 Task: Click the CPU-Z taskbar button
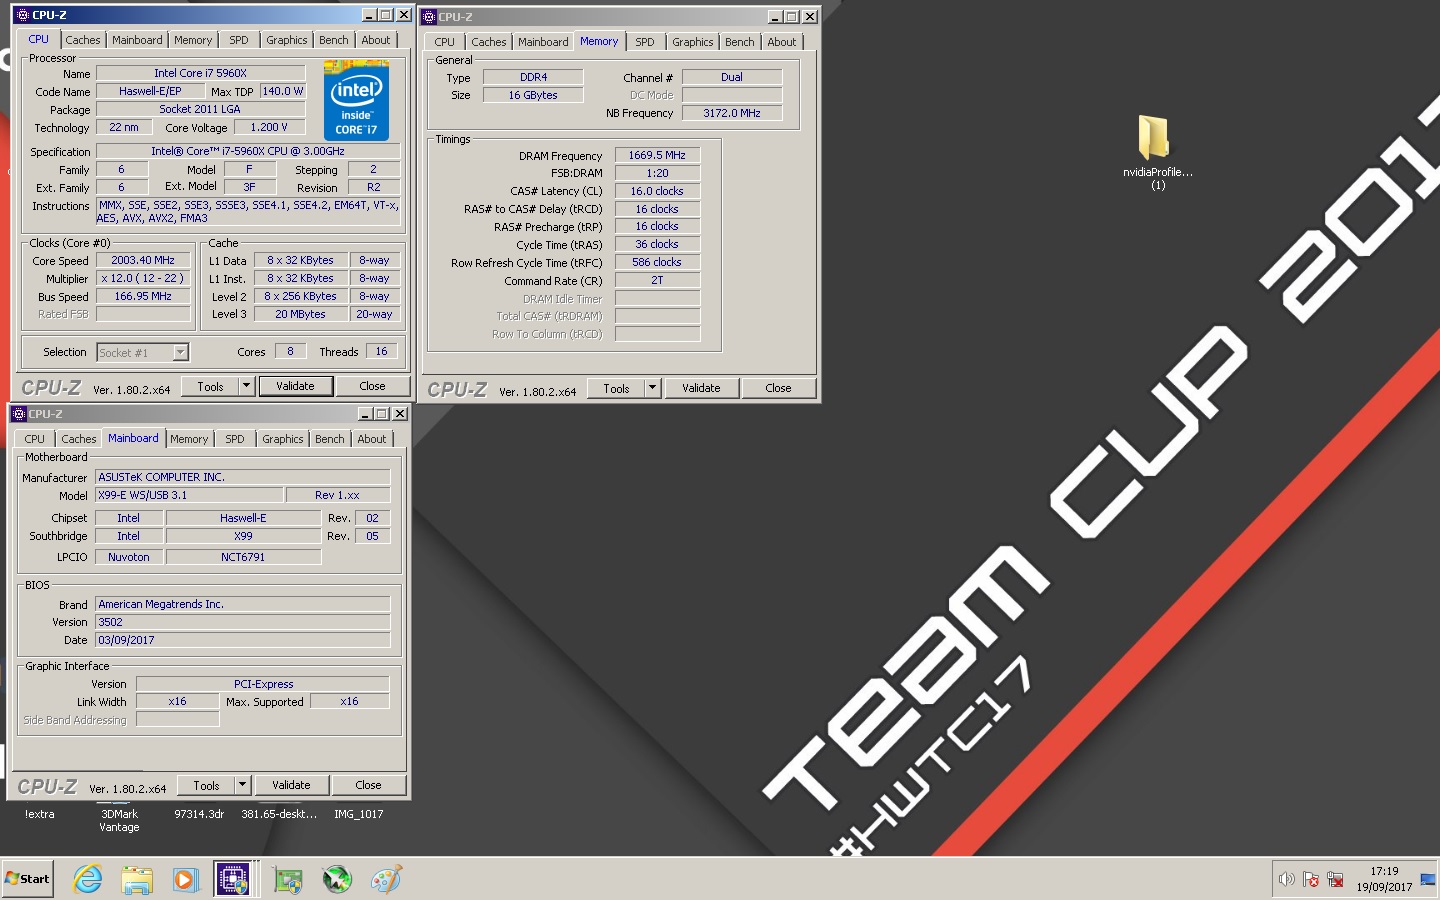(233, 879)
